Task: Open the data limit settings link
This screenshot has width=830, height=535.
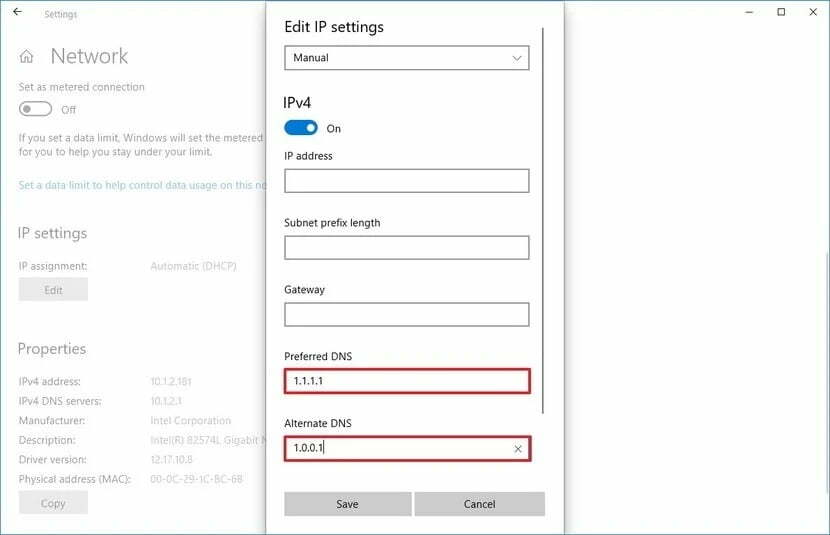Action: tap(142, 185)
